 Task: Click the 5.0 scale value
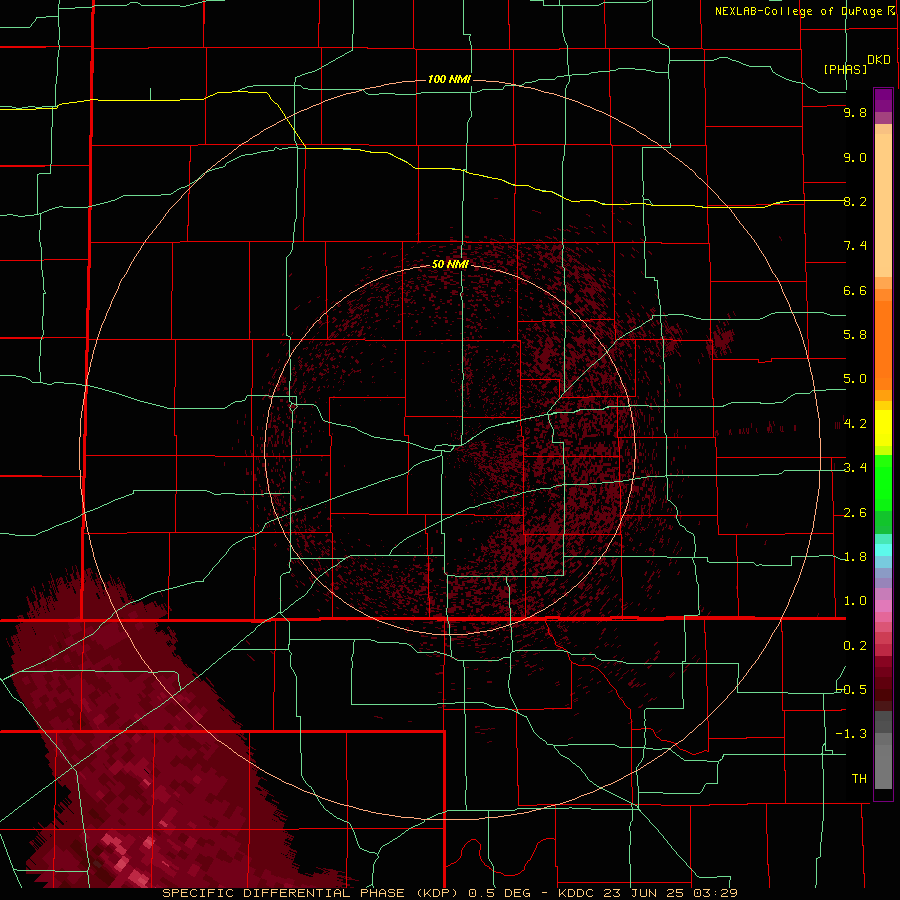855,379
